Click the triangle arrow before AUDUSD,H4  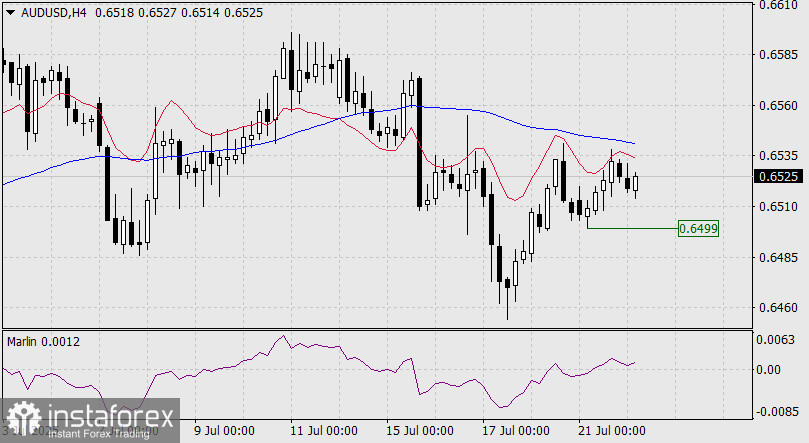pos(11,13)
